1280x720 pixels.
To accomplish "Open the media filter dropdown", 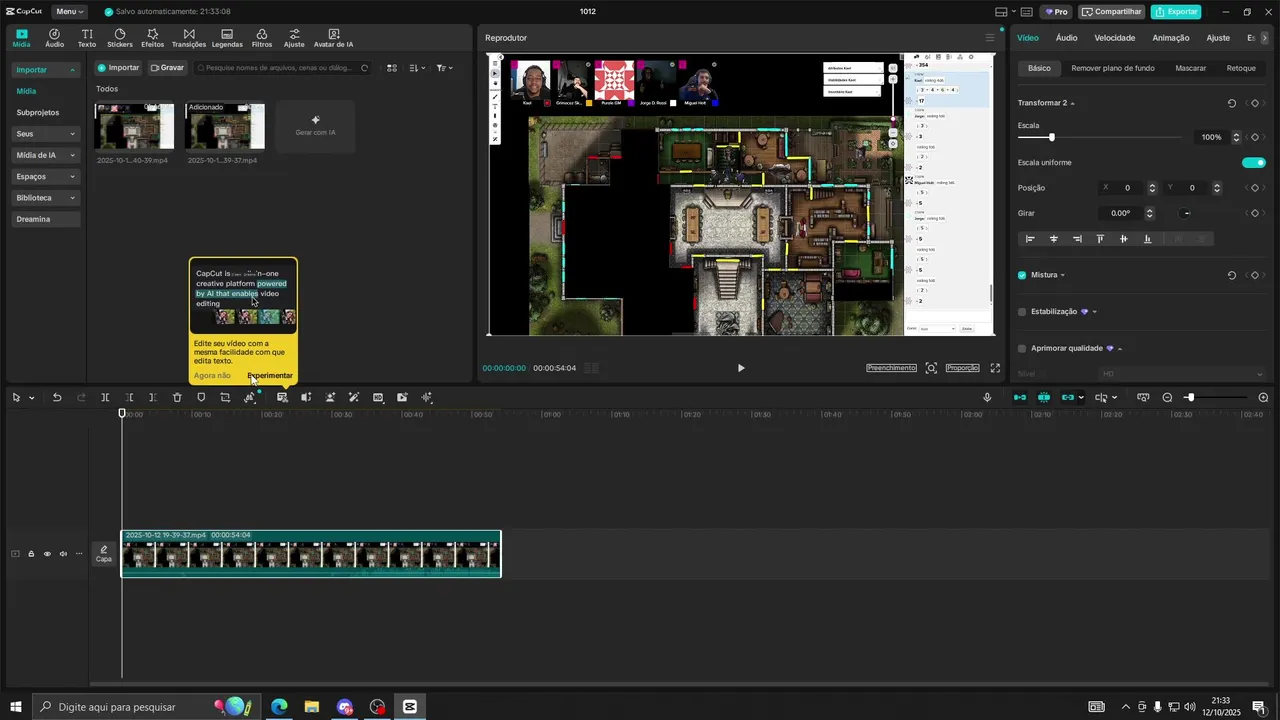I will click(x=445, y=68).
